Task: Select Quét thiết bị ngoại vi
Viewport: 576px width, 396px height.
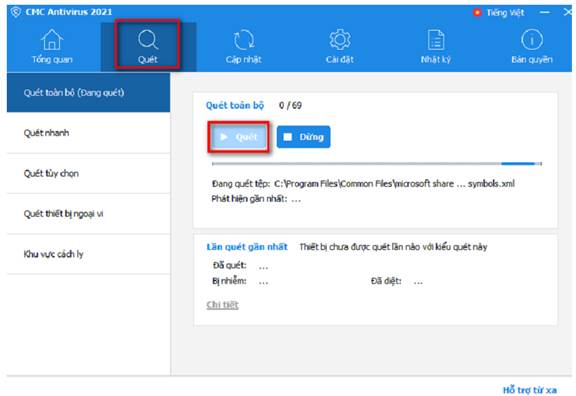Action: (x=88, y=213)
